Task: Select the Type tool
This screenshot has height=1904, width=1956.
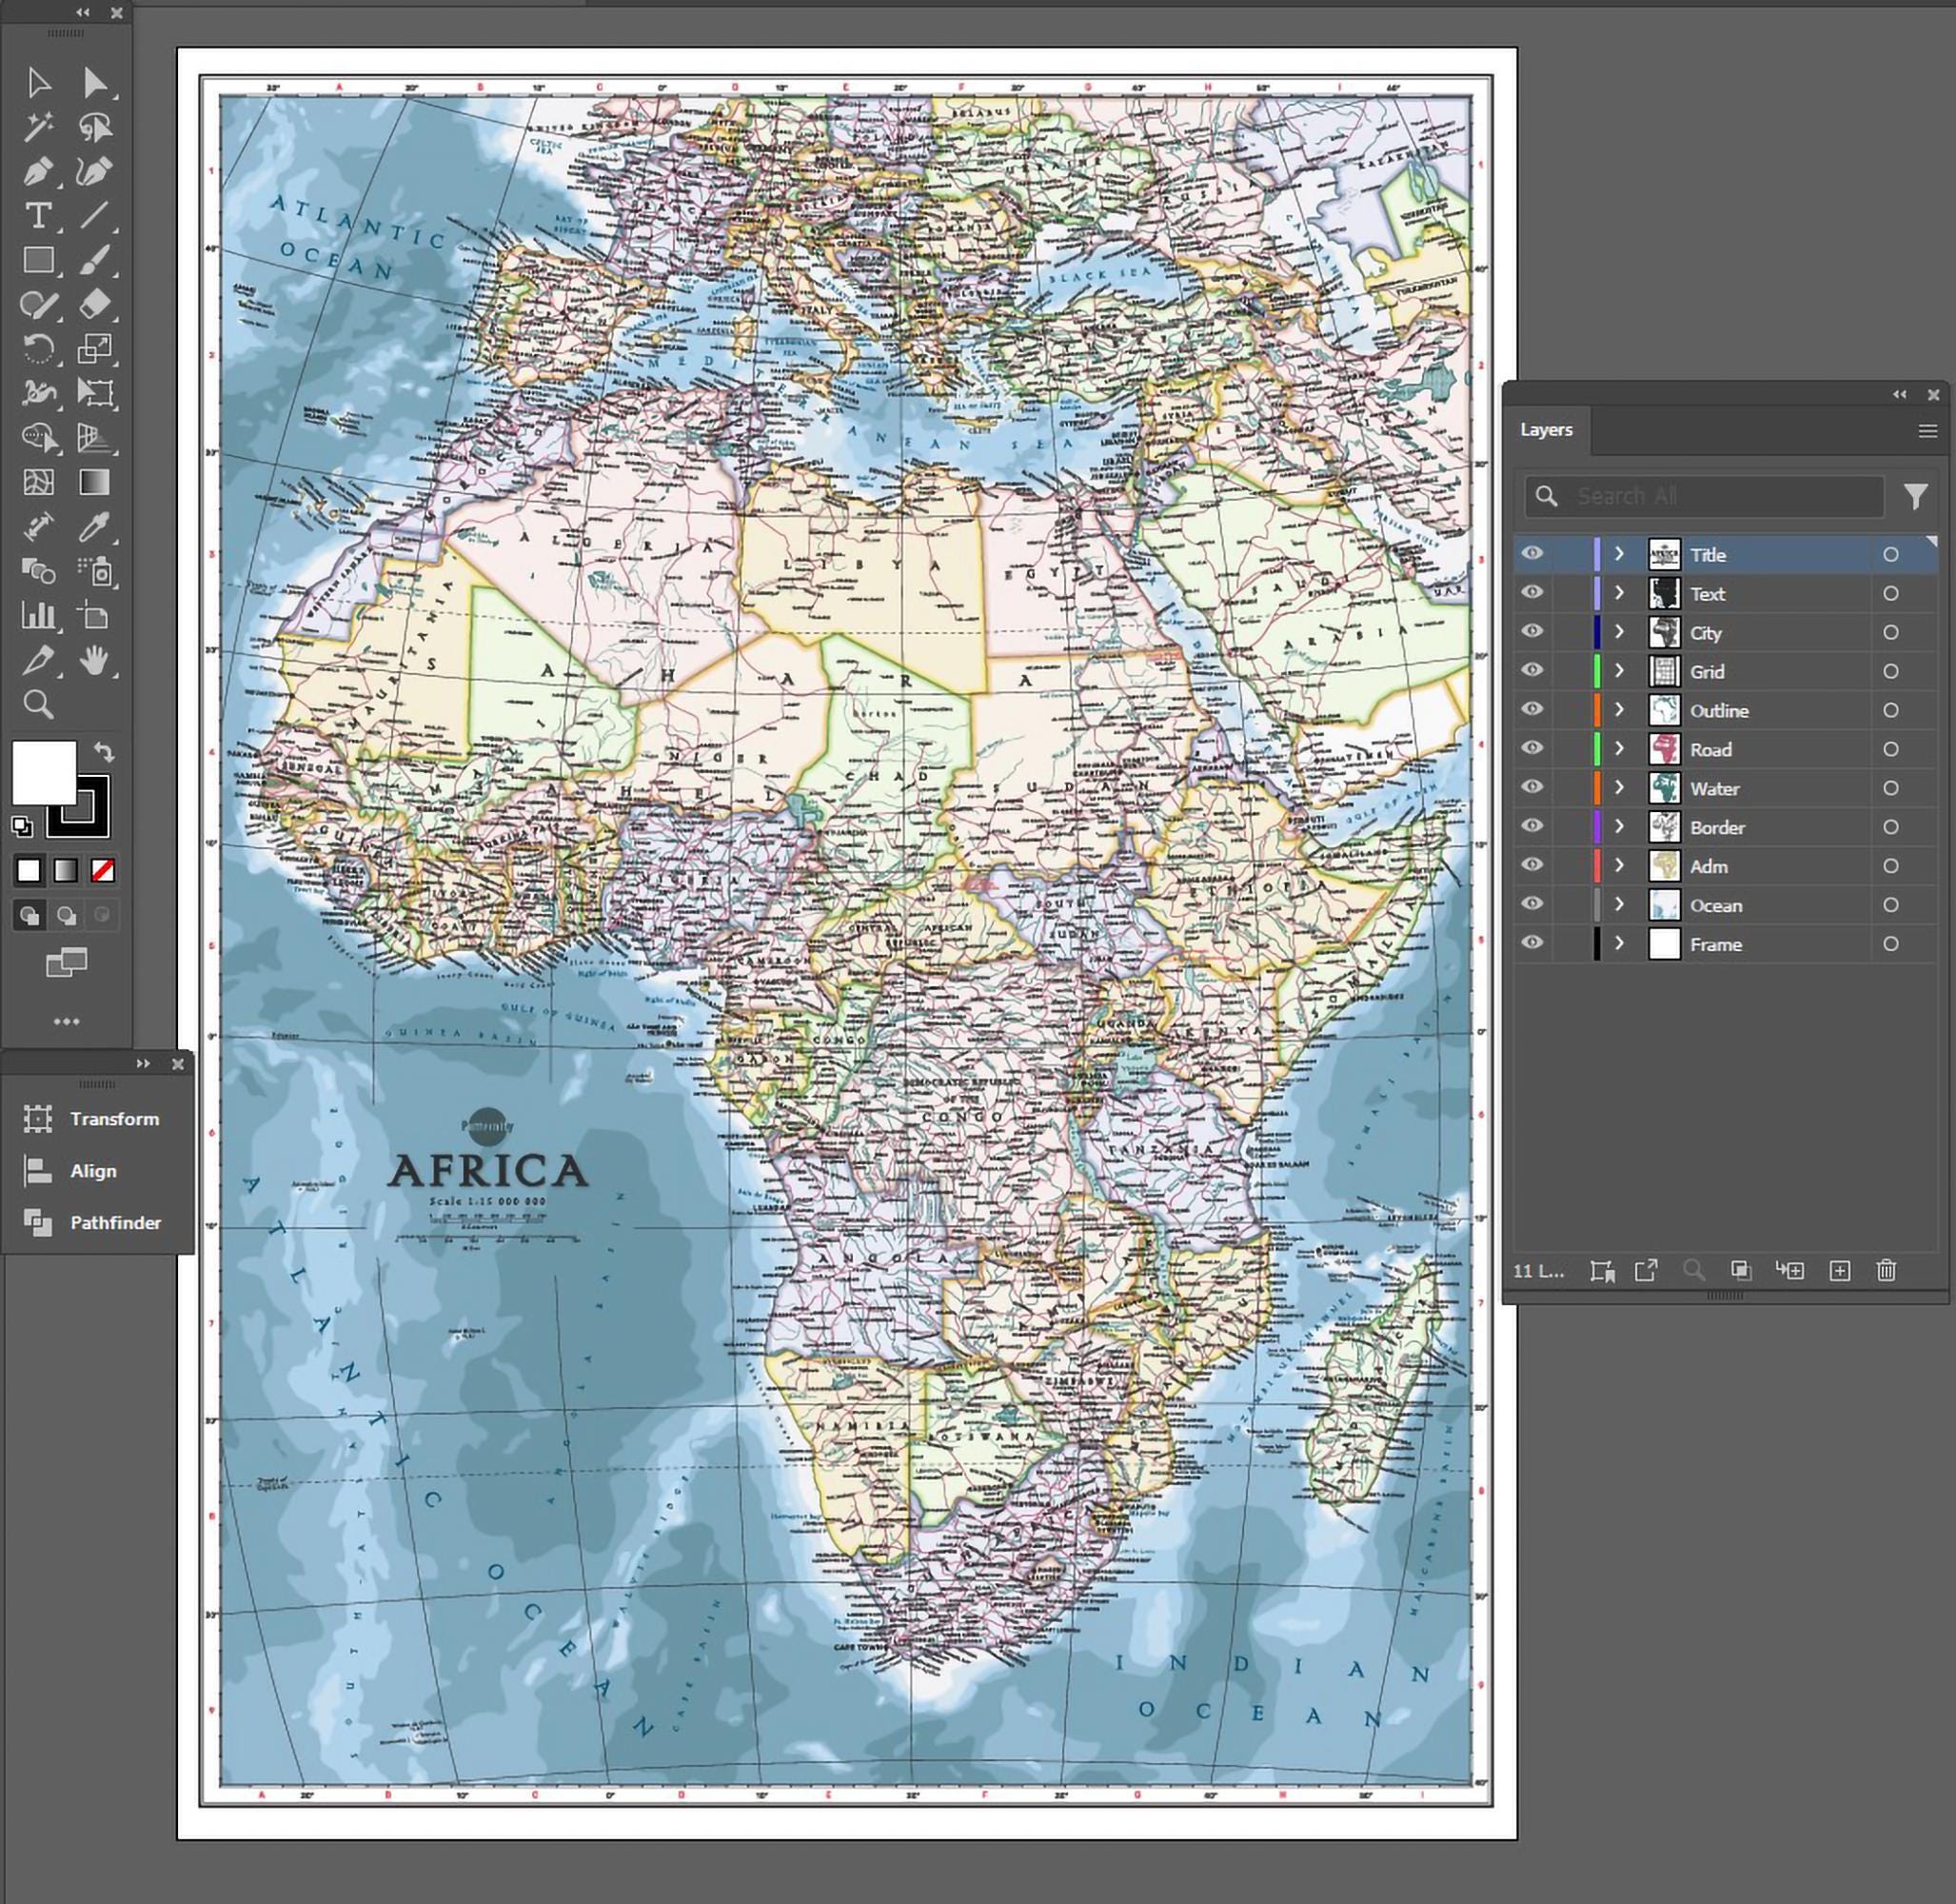Action: [x=38, y=216]
